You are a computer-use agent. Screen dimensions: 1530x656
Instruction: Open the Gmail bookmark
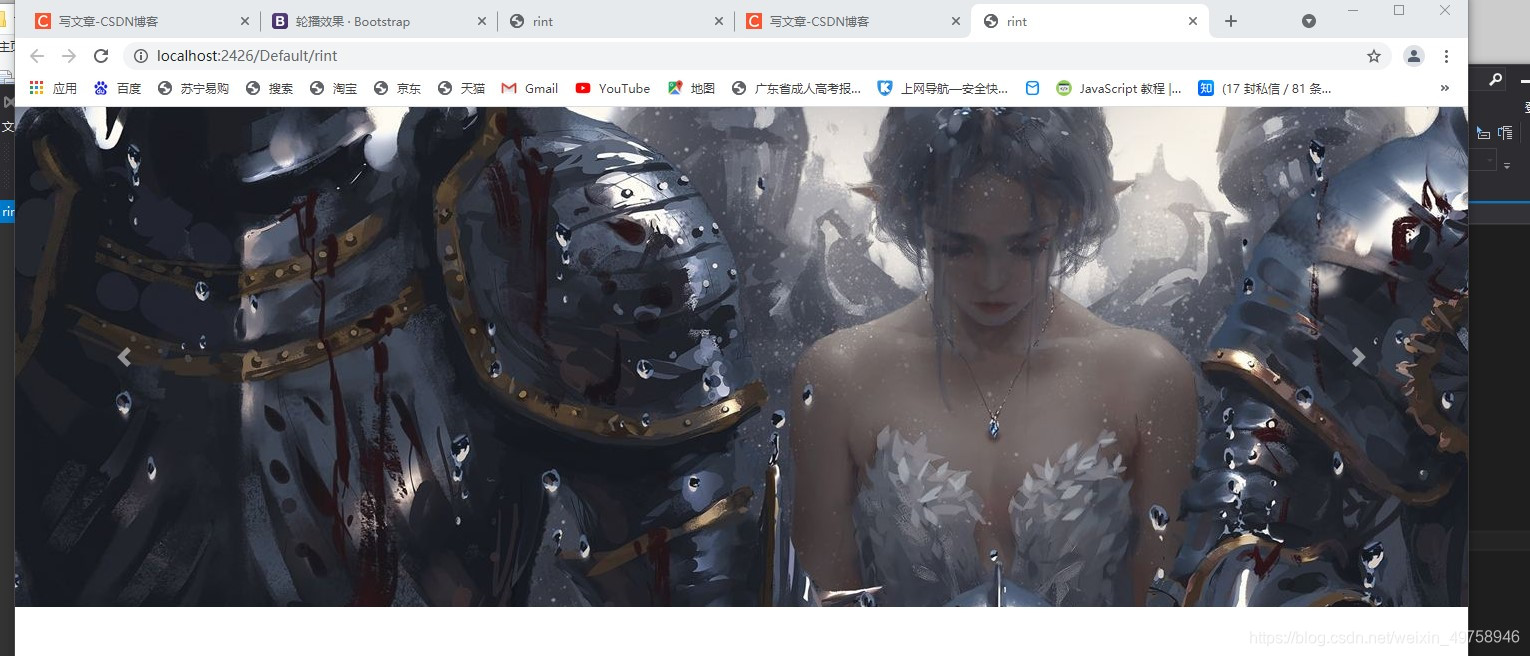point(529,88)
